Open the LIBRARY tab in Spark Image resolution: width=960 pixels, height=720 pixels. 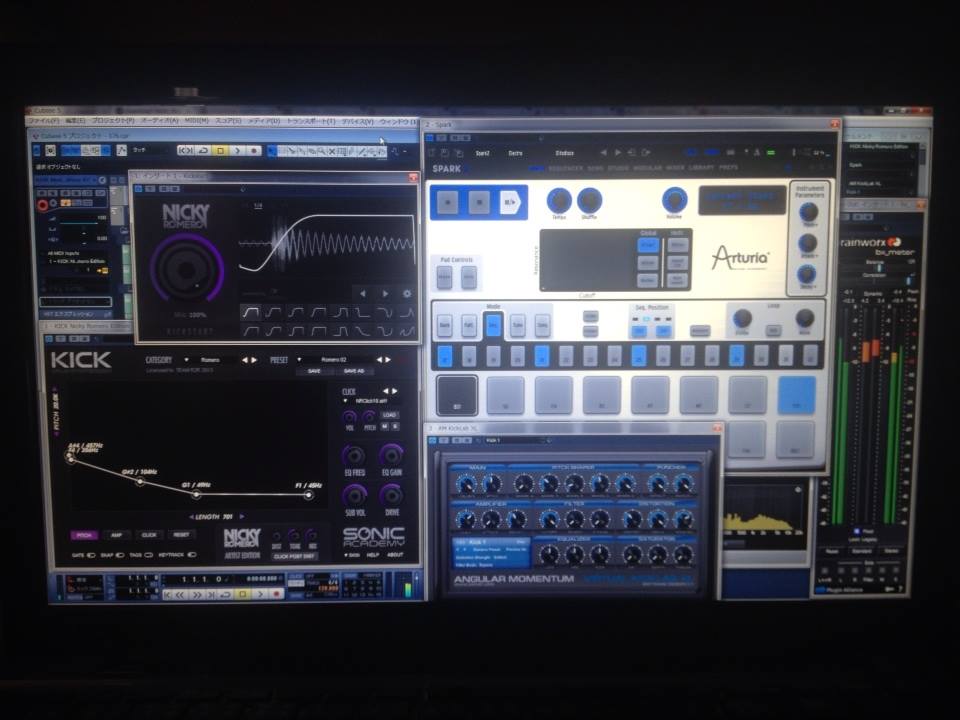coord(702,168)
